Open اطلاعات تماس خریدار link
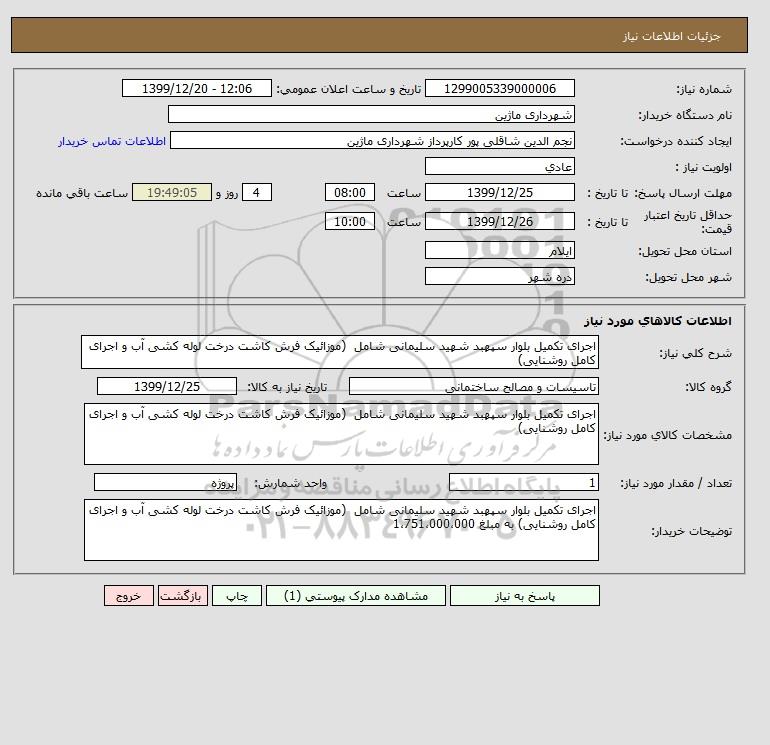The width and height of the screenshot is (770, 745). pos(112,141)
